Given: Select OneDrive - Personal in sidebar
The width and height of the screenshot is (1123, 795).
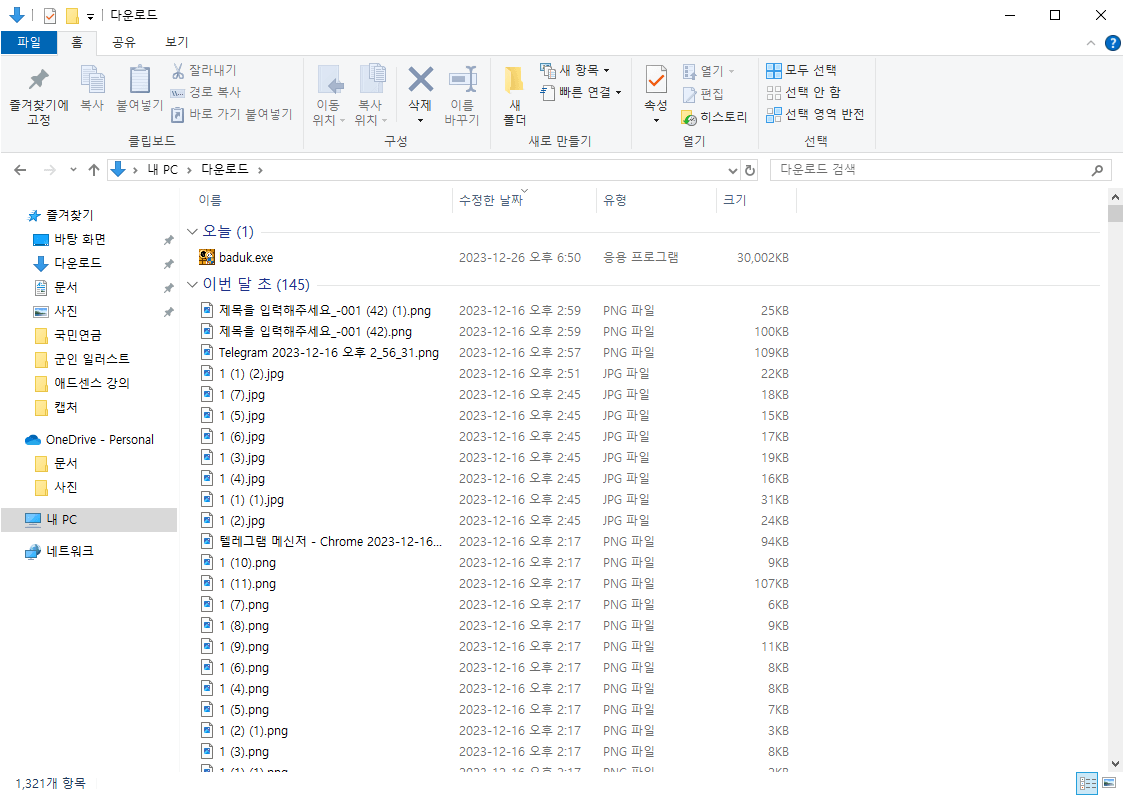Looking at the screenshot, I should tap(99, 440).
